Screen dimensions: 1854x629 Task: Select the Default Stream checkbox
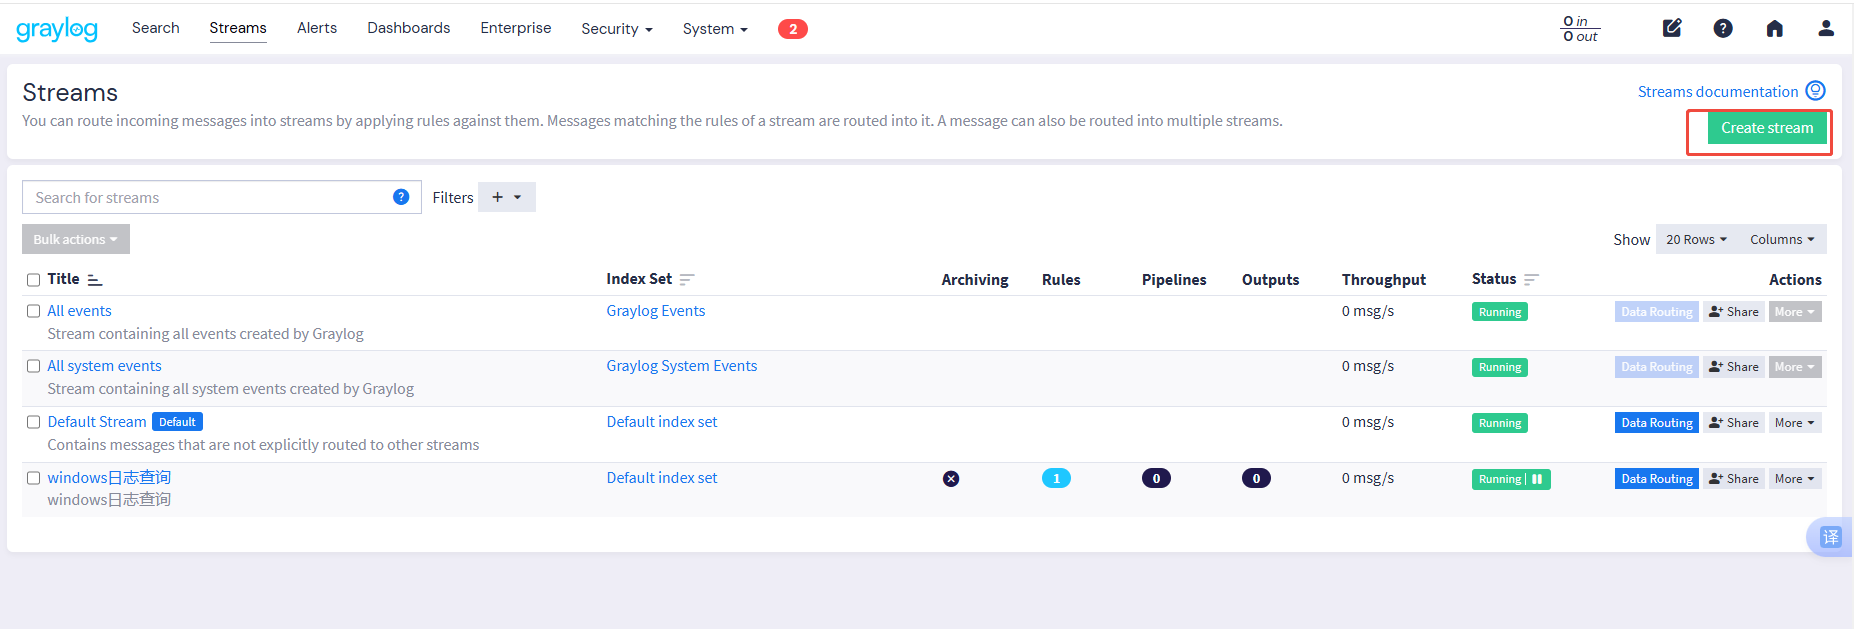pos(33,422)
